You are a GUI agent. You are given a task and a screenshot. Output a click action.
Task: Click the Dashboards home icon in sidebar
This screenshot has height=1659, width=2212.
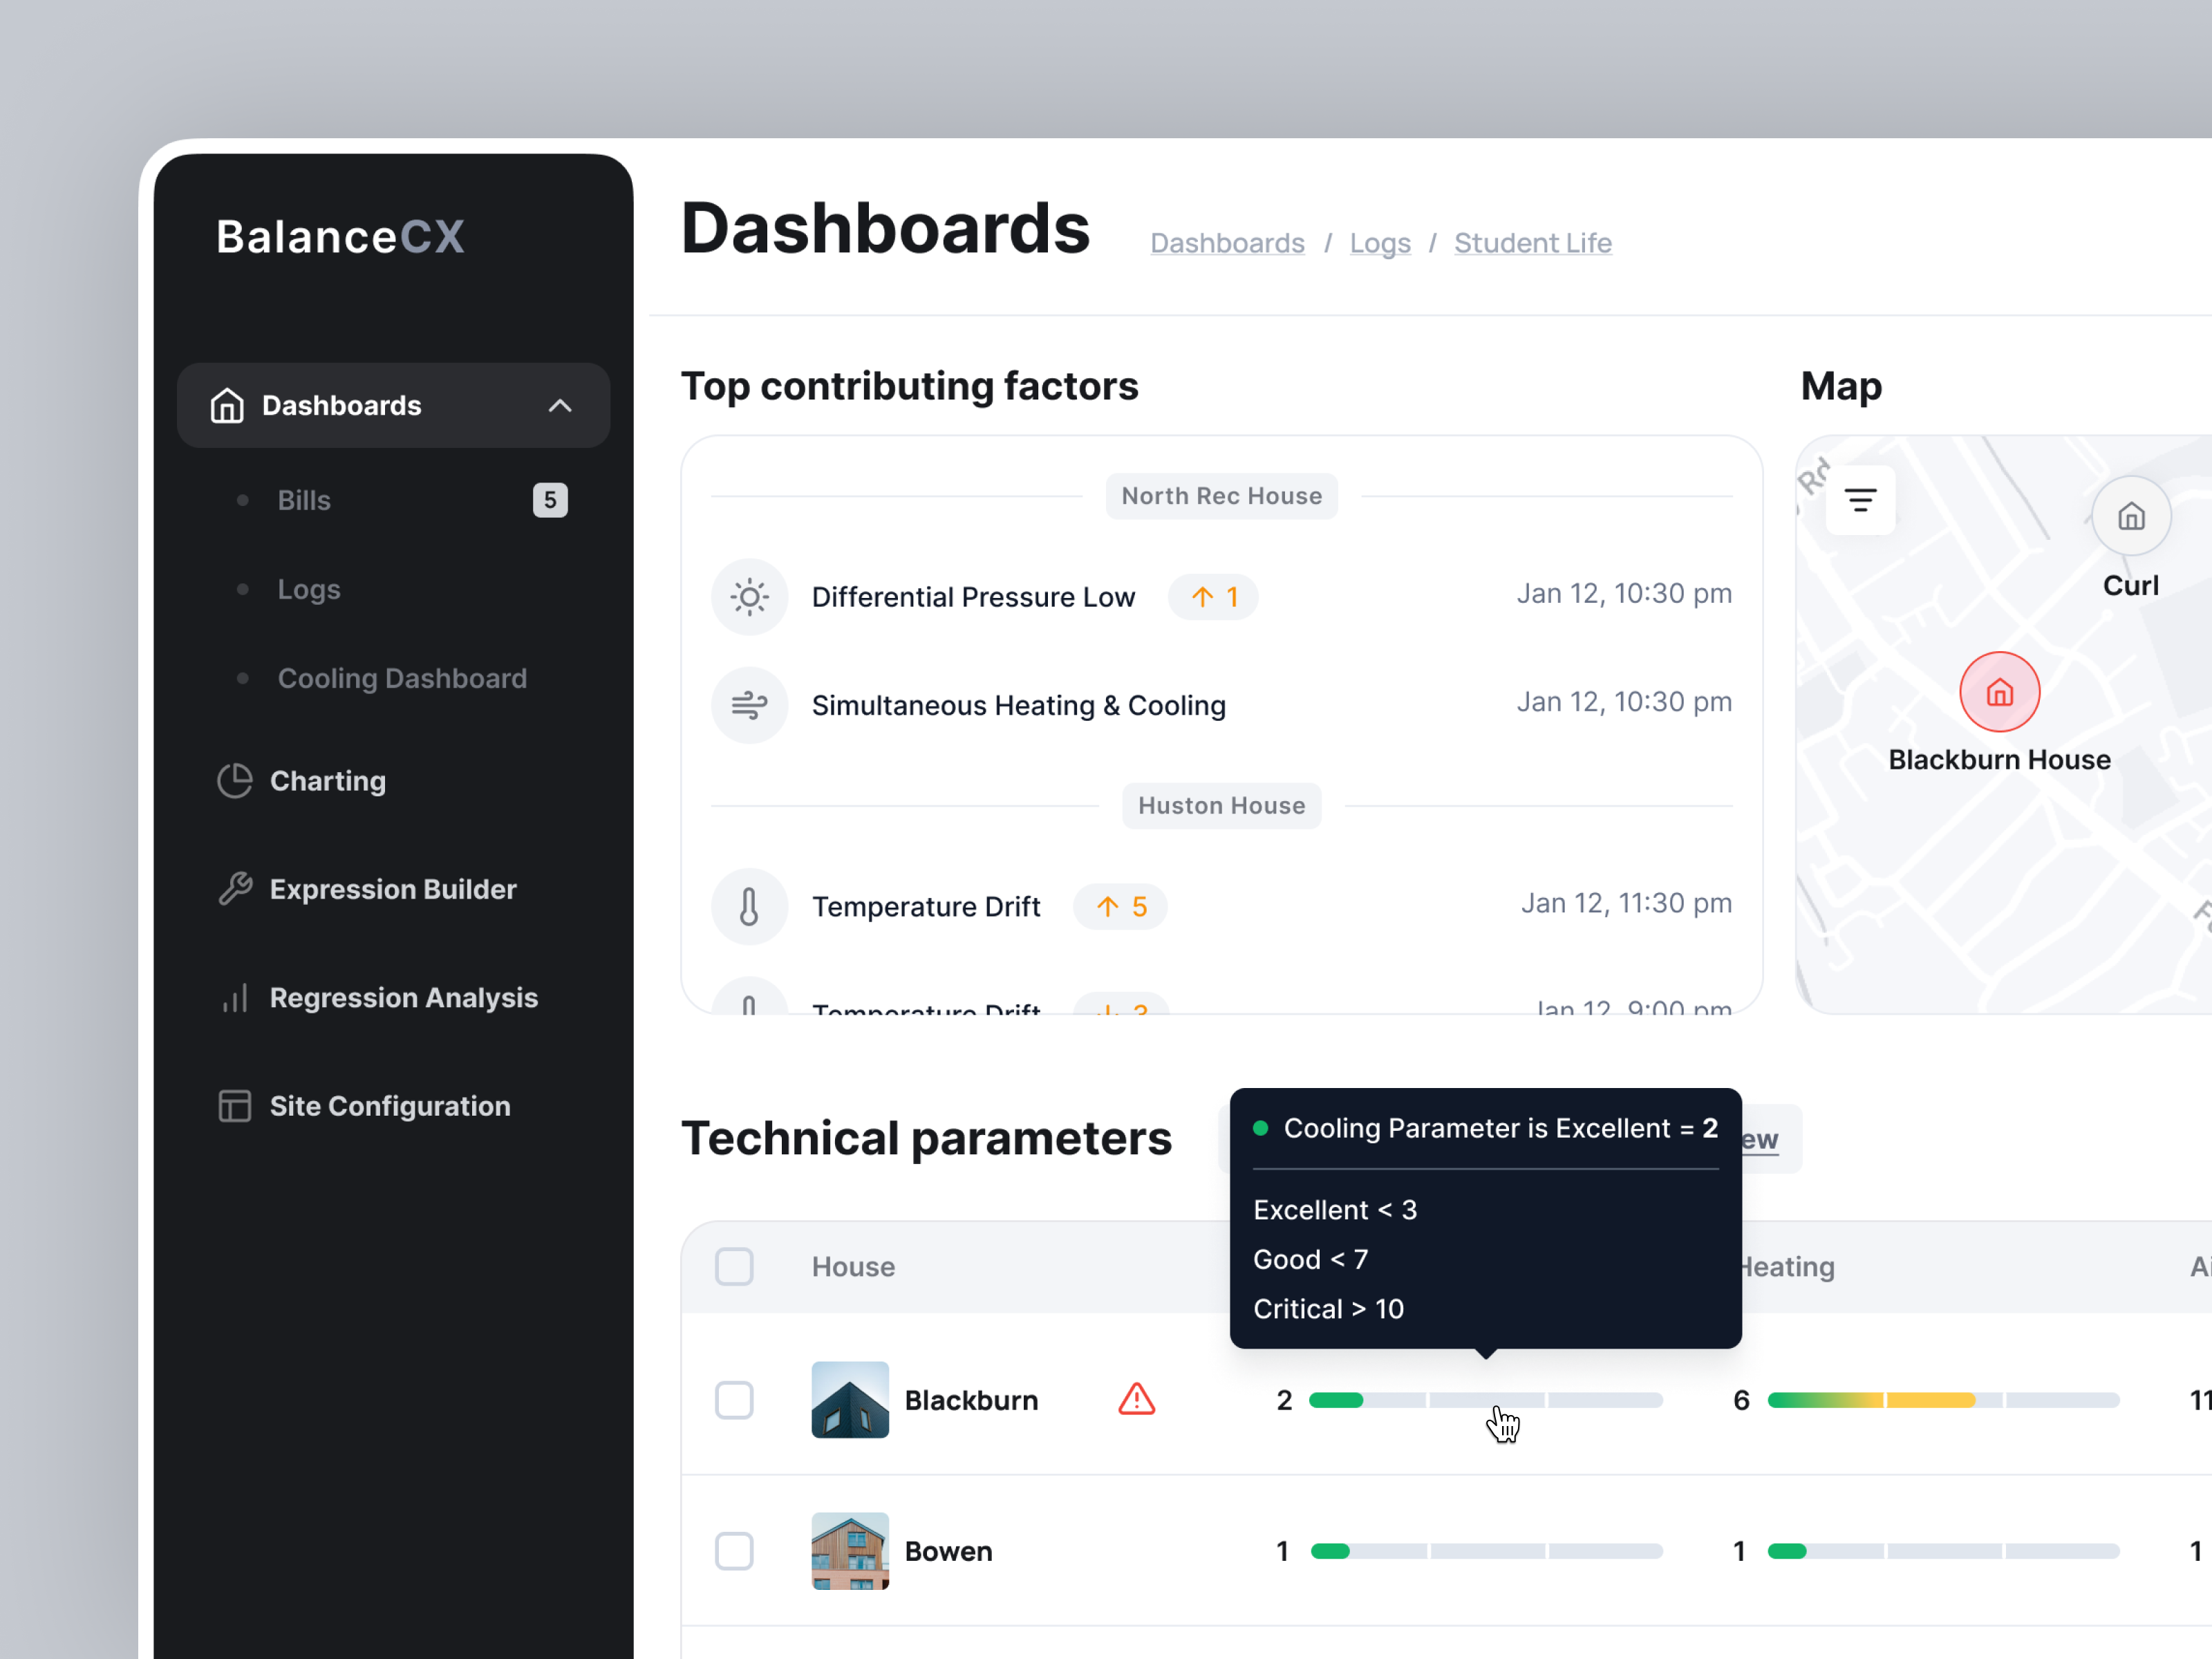226,405
